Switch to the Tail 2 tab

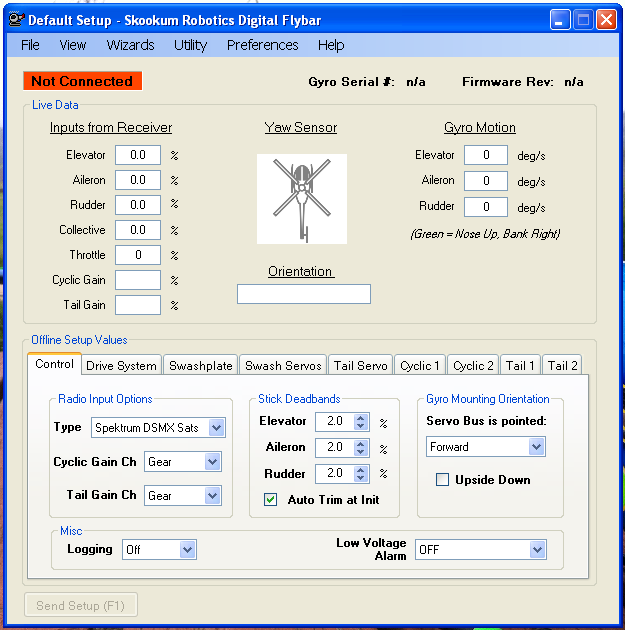(562, 366)
